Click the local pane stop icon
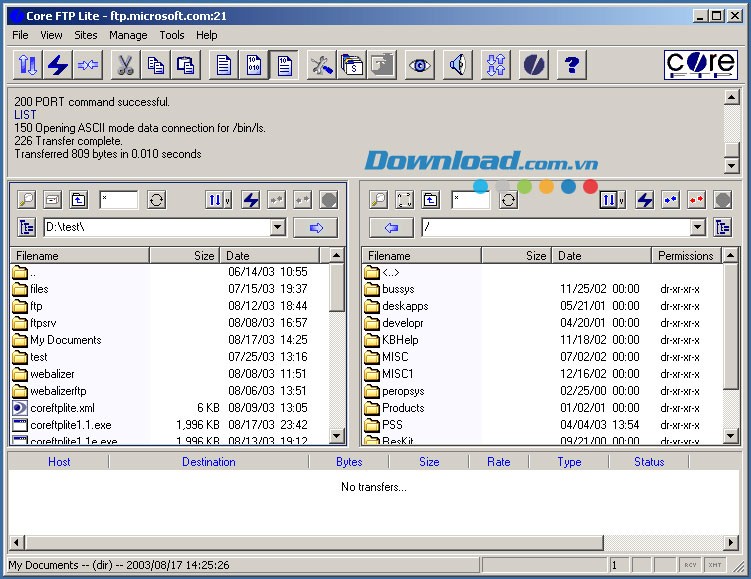 [329, 200]
